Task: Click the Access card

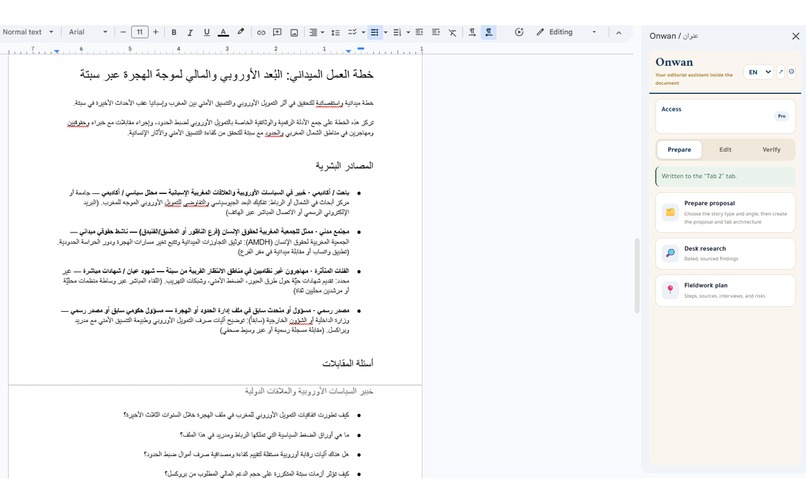Action: coord(725,116)
